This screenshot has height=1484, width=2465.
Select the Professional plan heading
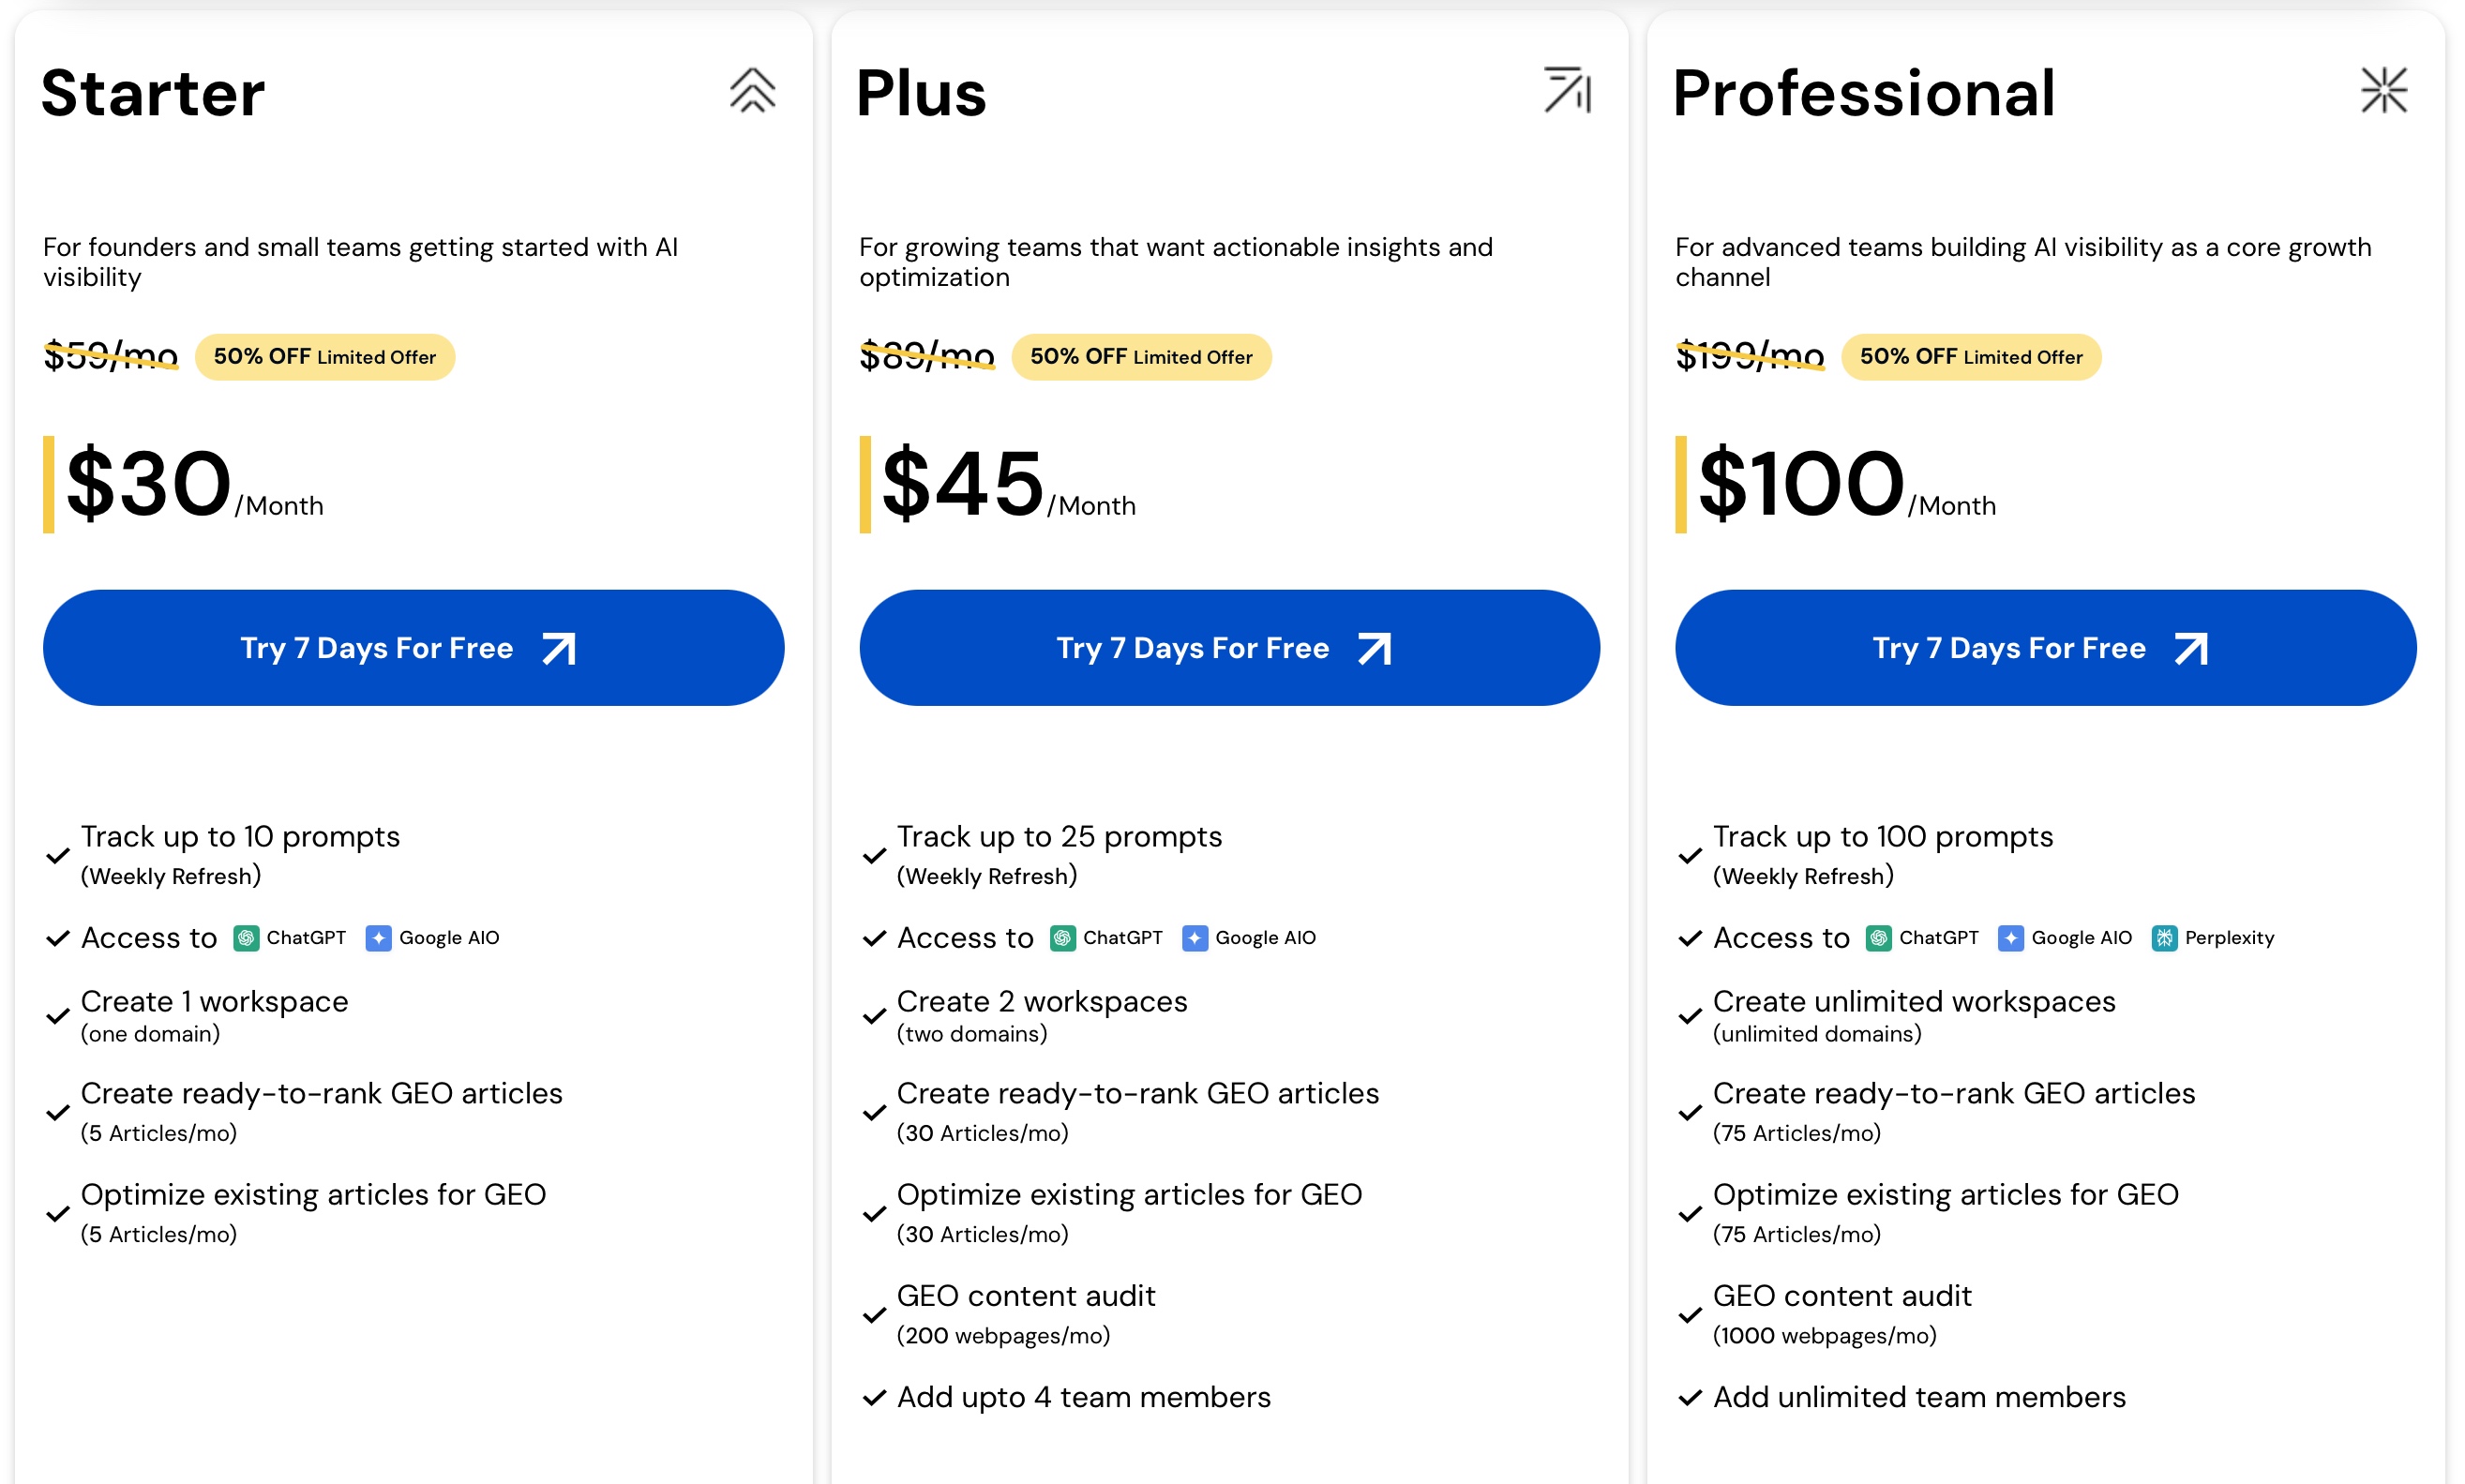tap(1865, 92)
